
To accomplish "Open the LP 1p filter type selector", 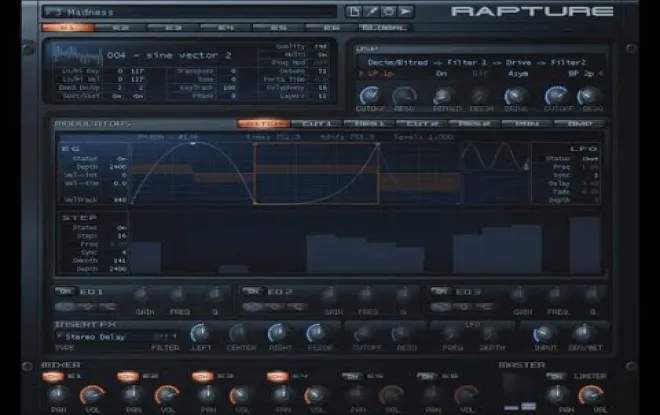I will [381, 73].
